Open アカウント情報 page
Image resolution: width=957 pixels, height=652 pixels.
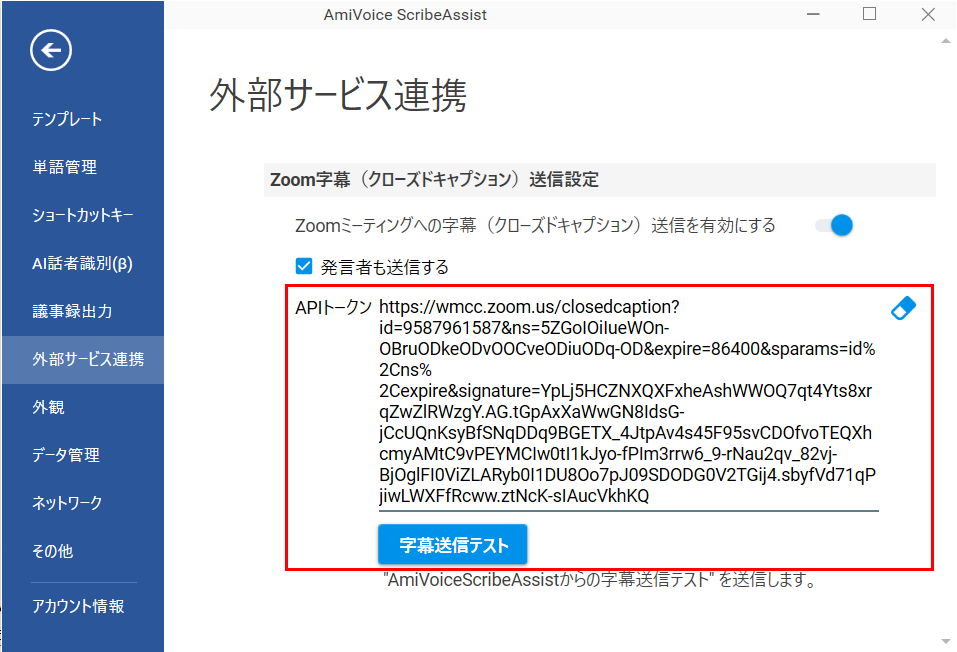pos(83,606)
